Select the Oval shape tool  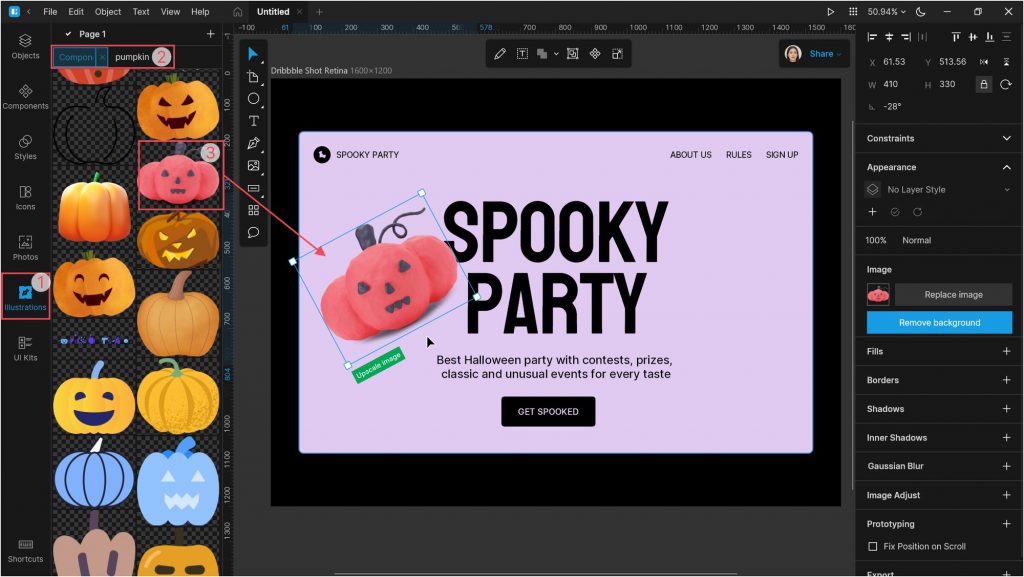tap(253, 99)
